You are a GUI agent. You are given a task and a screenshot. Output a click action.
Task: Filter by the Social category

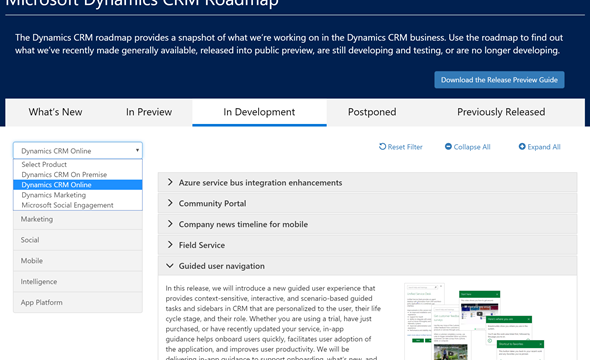point(78,240)
